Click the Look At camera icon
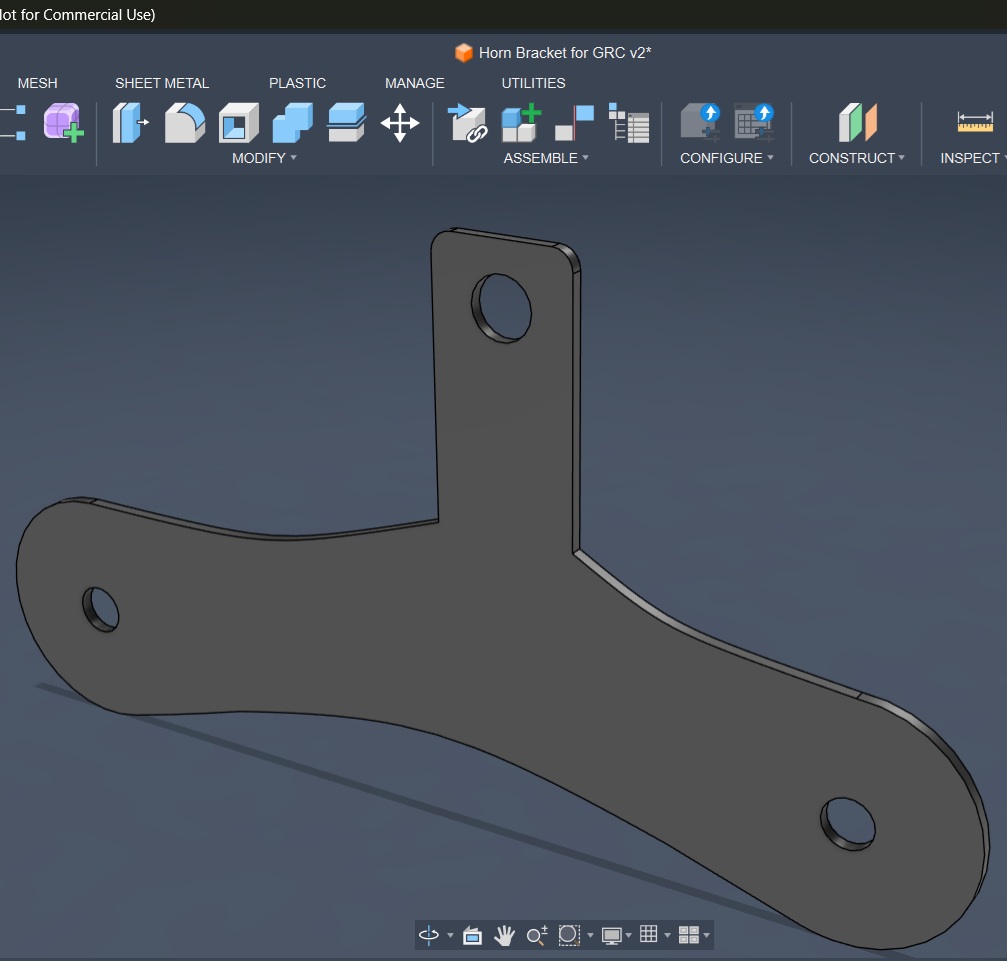The width and height of the screenshot is (1007, 961). [472, 935]
